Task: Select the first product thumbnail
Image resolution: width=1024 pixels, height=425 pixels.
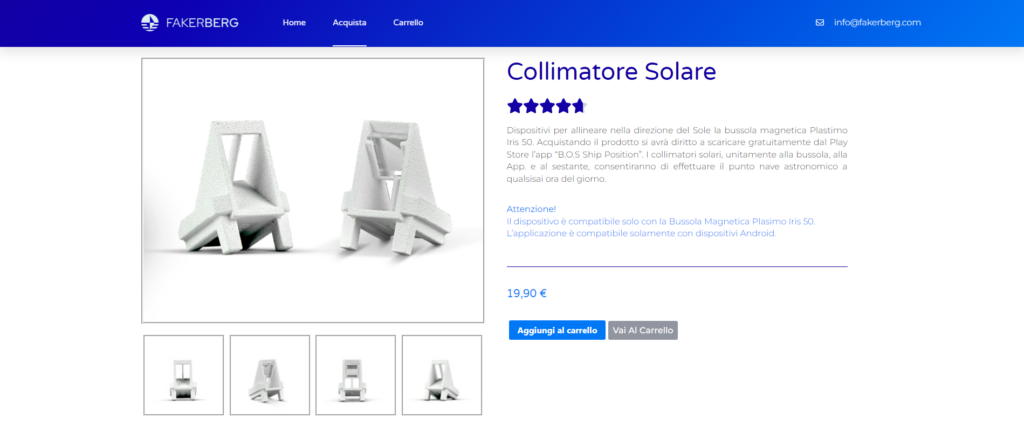Action: (x=184, y=375)
